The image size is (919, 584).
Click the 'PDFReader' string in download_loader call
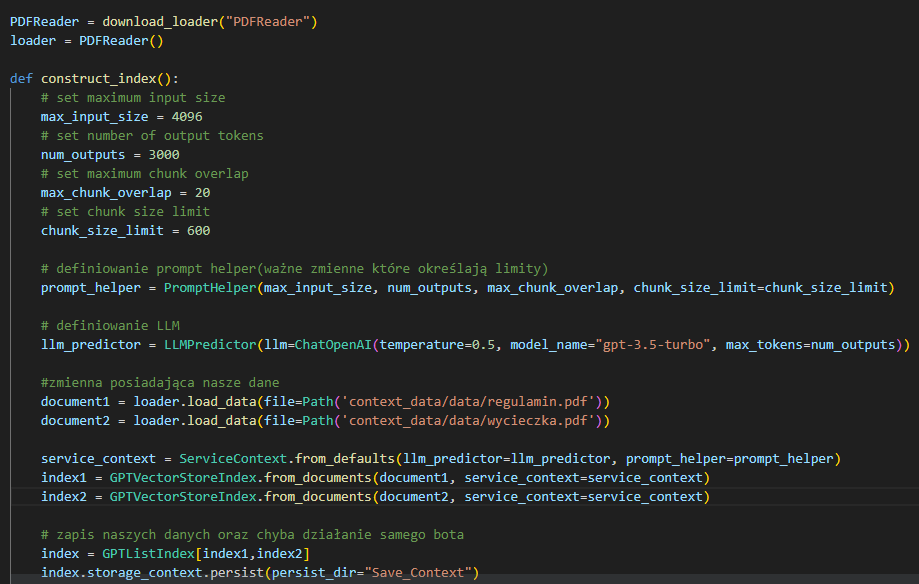point(268,22)
